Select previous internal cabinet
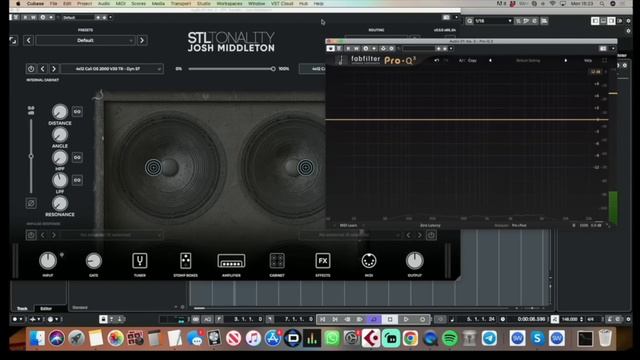This screenshot has height=360, width=640. 42,69
